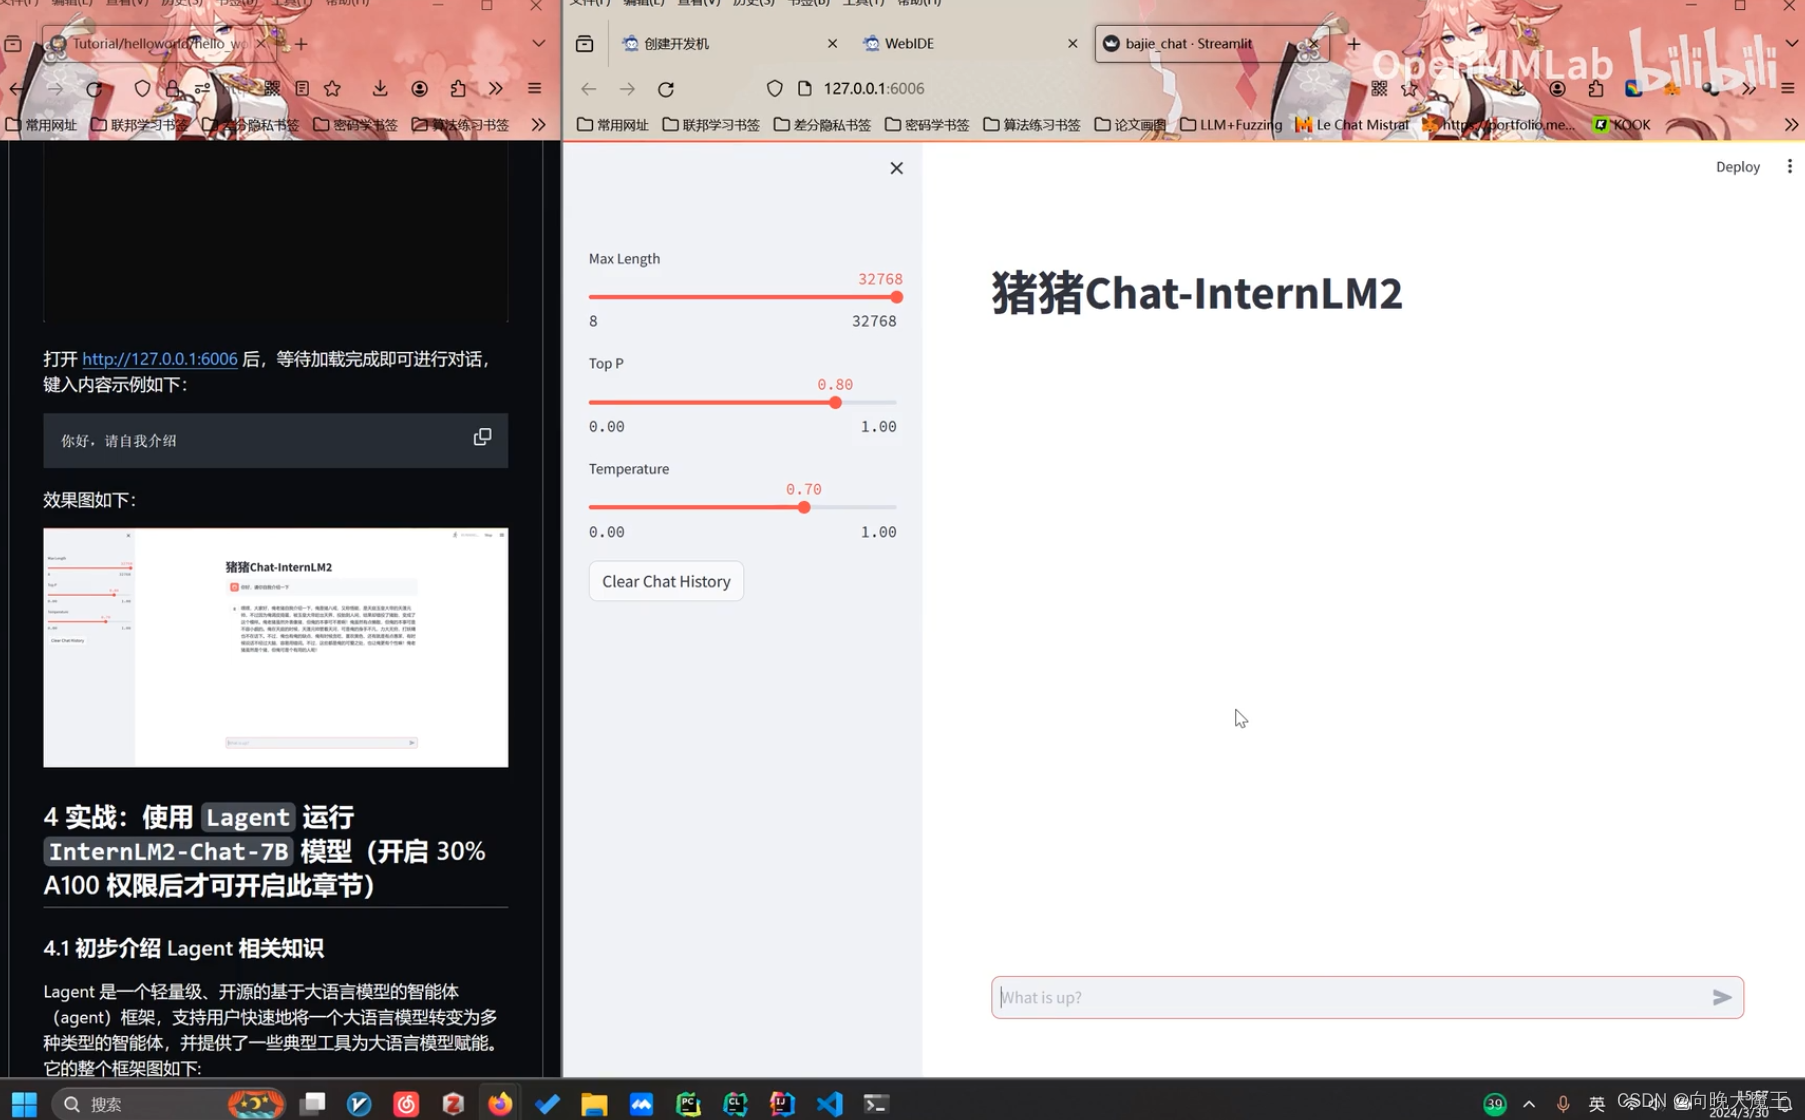
Task: Open the 效果图 screenshot thumbnail
Action: pyautogui.click(x=275, y=648)
